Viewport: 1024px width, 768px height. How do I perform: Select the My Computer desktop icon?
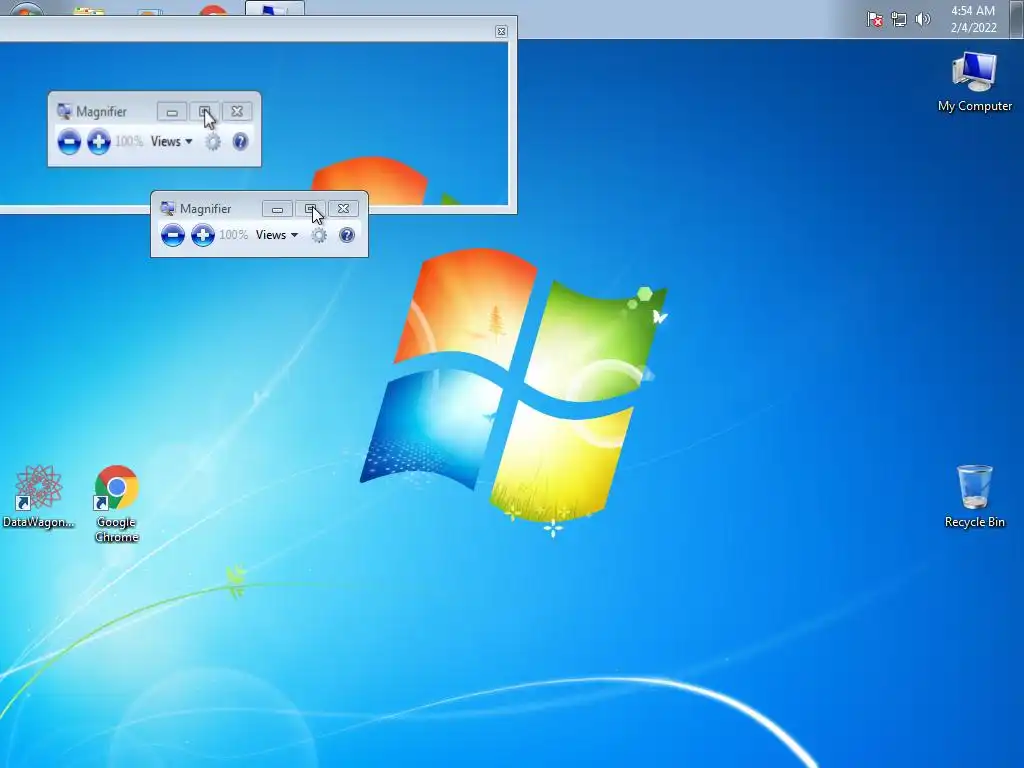pyautogui.click(x=974, y=83)
